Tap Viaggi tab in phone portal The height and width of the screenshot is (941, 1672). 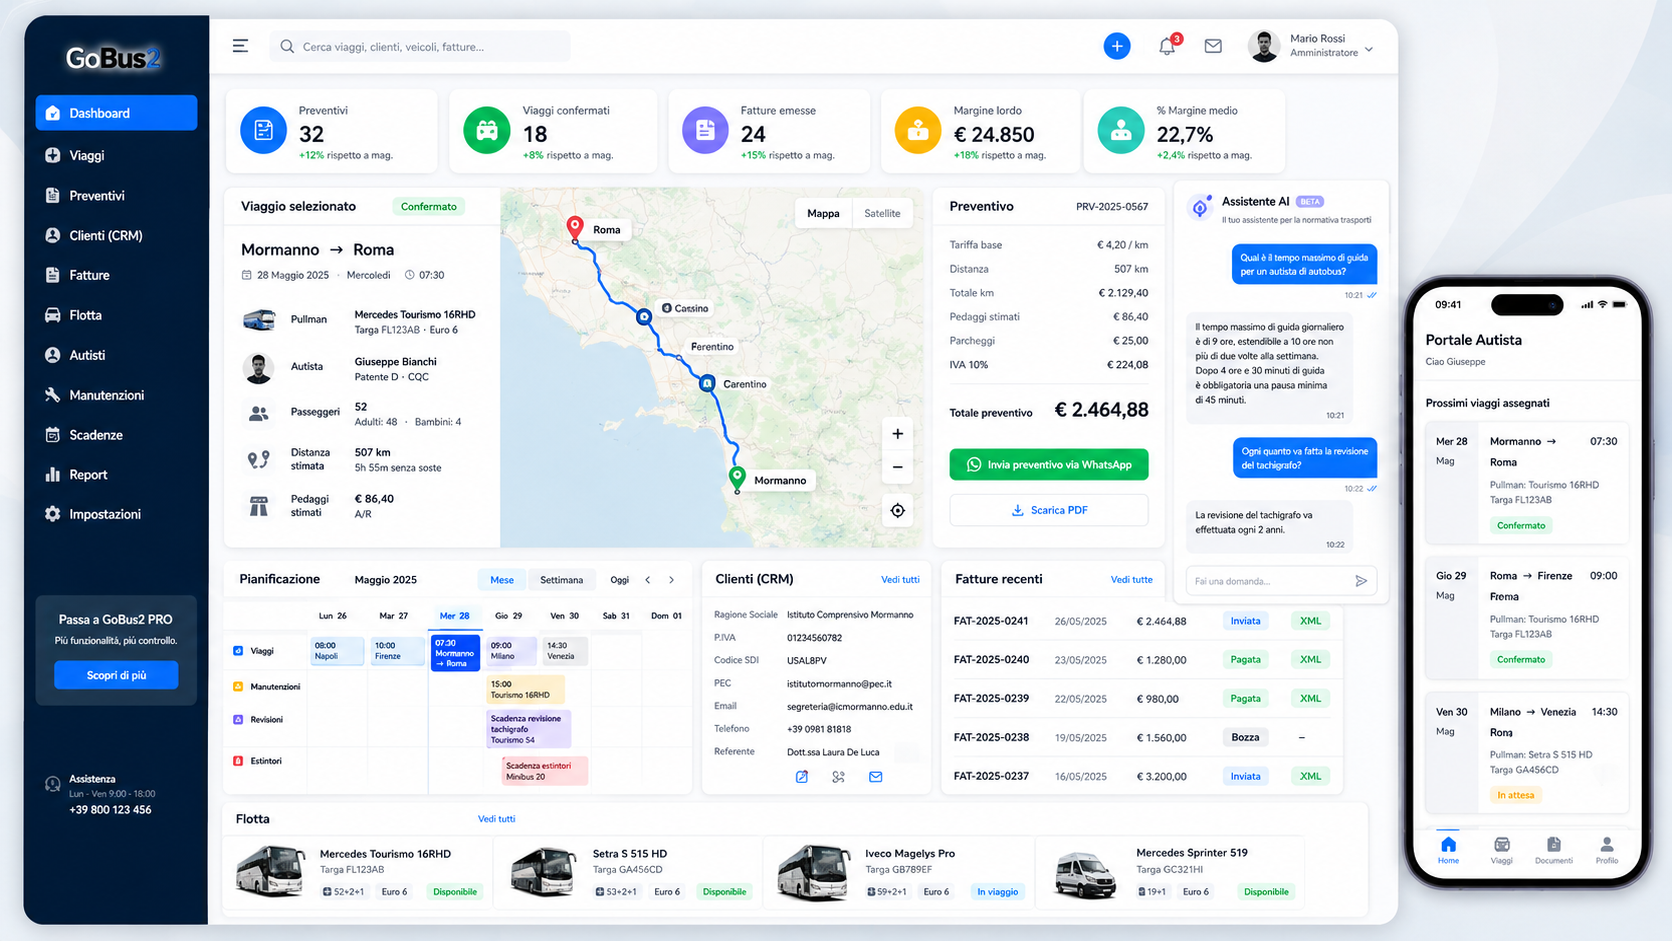click(x=1501, y=850)
